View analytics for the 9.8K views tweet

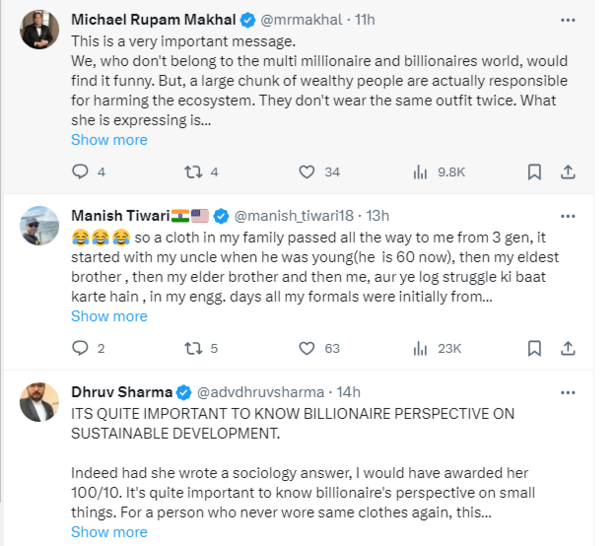pyautogui.click(x=421, y=172)
